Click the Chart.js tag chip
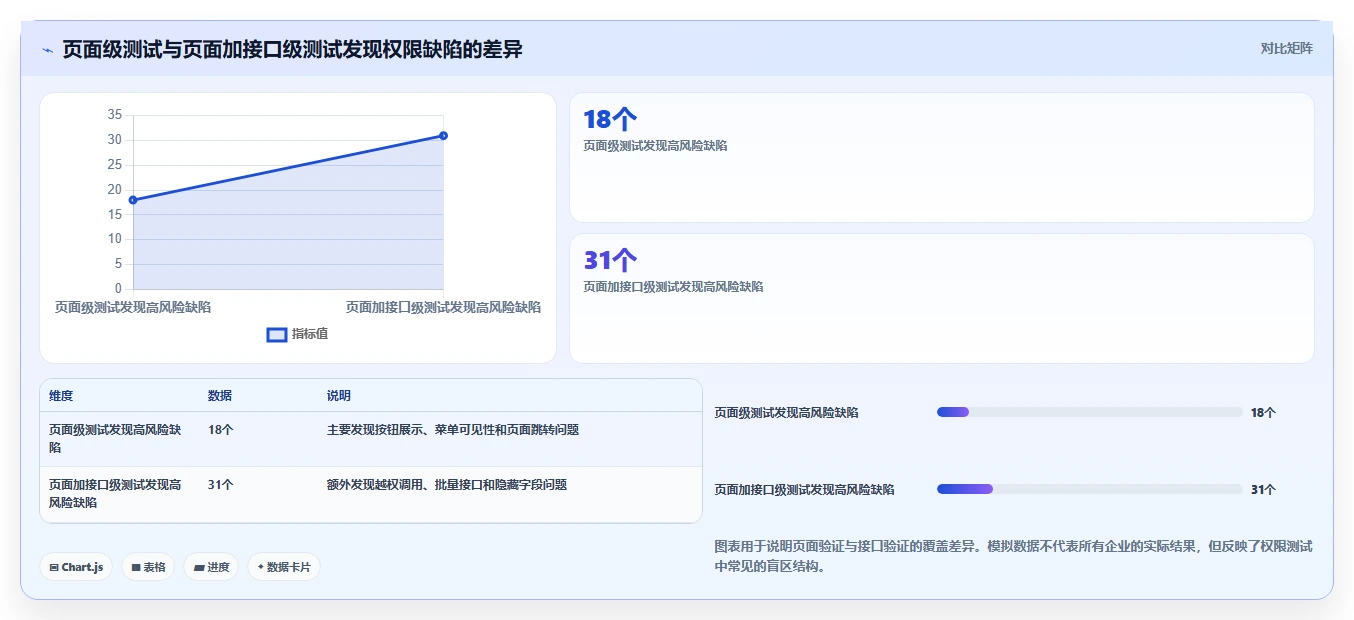The image size is (1354, 620). click(x=76, y=567)
